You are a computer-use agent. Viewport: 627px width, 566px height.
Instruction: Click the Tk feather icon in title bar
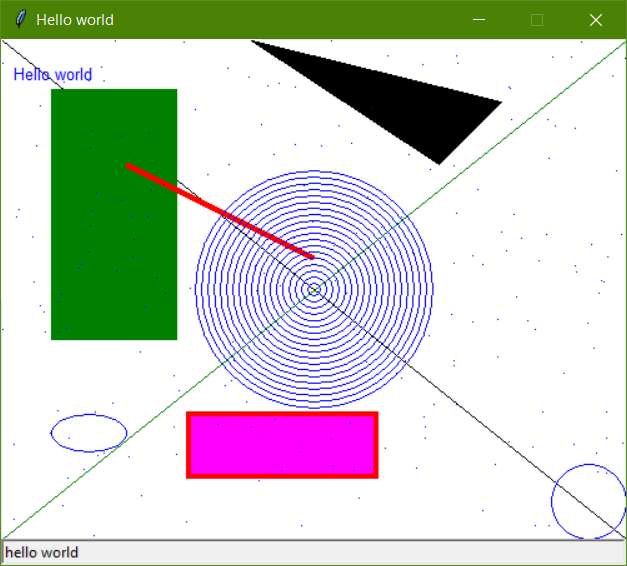(20, 20)
